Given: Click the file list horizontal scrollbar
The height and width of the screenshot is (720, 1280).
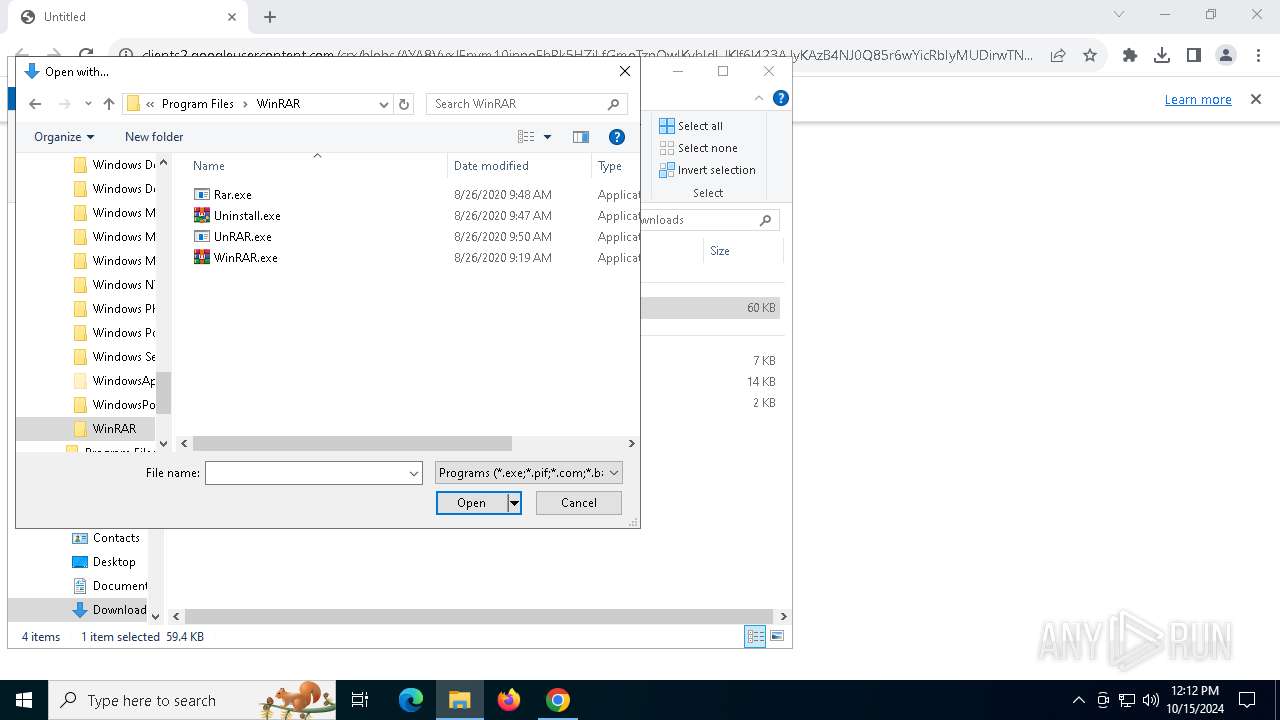Looking at the screenshot, I should [352, 443].
